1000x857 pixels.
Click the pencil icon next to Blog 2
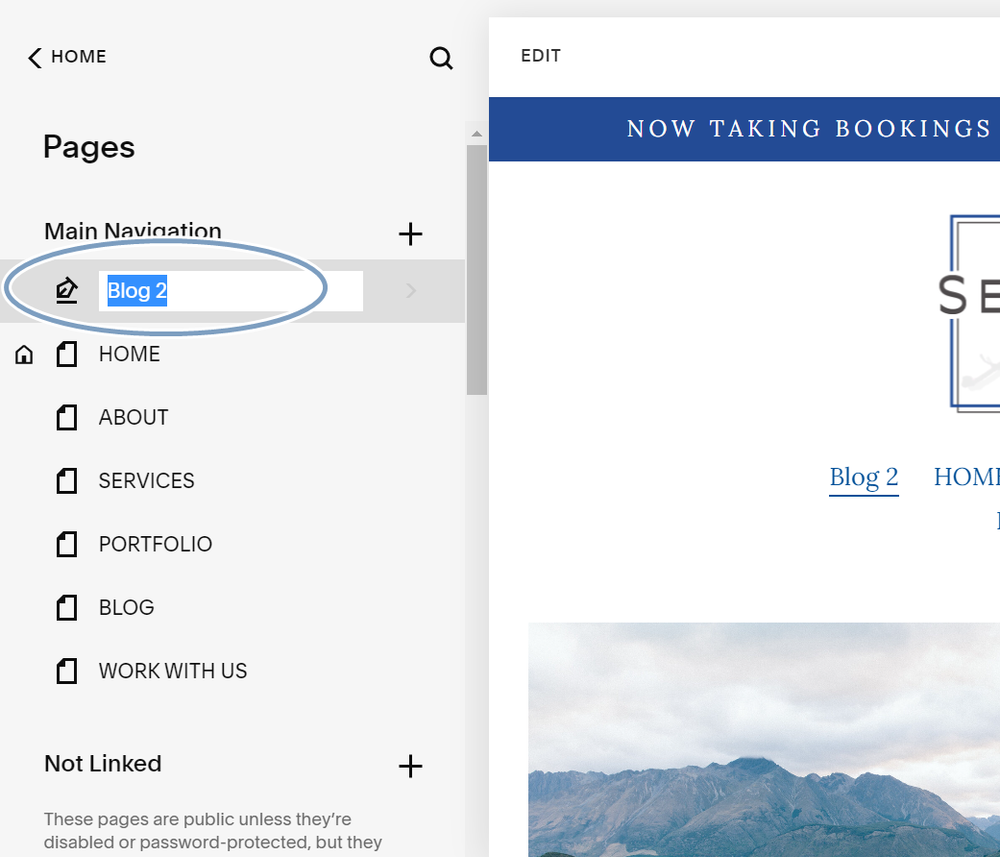[x=66, y=290]
